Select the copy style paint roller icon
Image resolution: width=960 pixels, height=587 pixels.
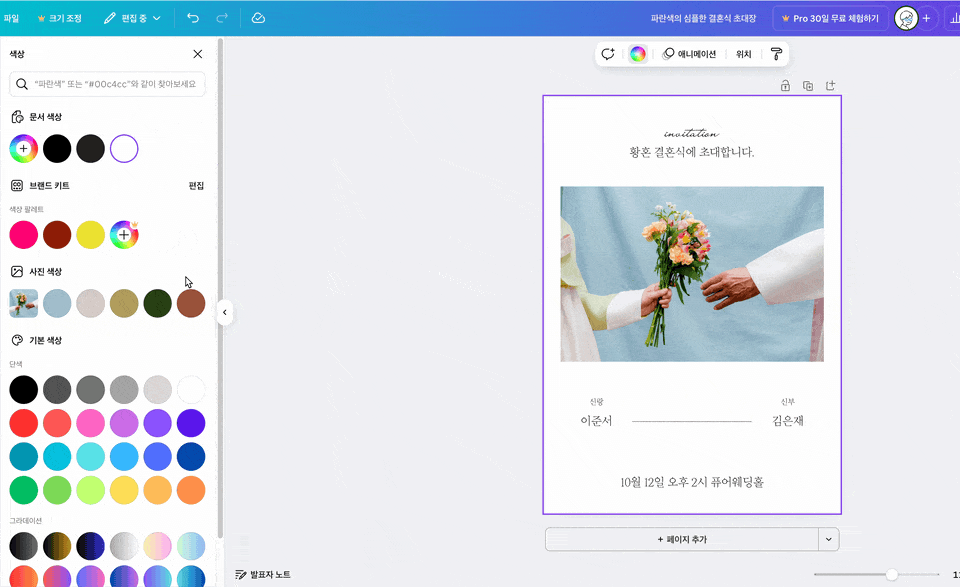(x=776, y=54)
